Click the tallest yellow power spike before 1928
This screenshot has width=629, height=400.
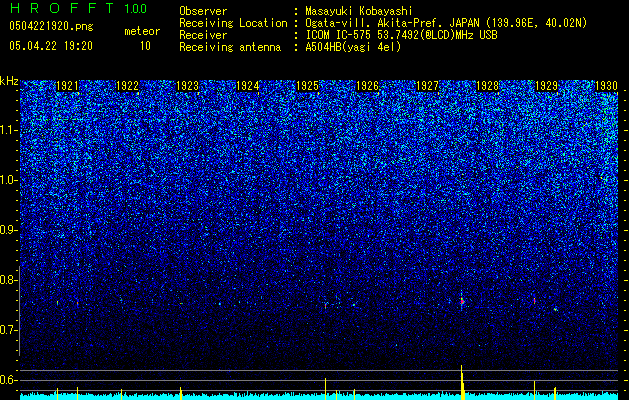462,382
